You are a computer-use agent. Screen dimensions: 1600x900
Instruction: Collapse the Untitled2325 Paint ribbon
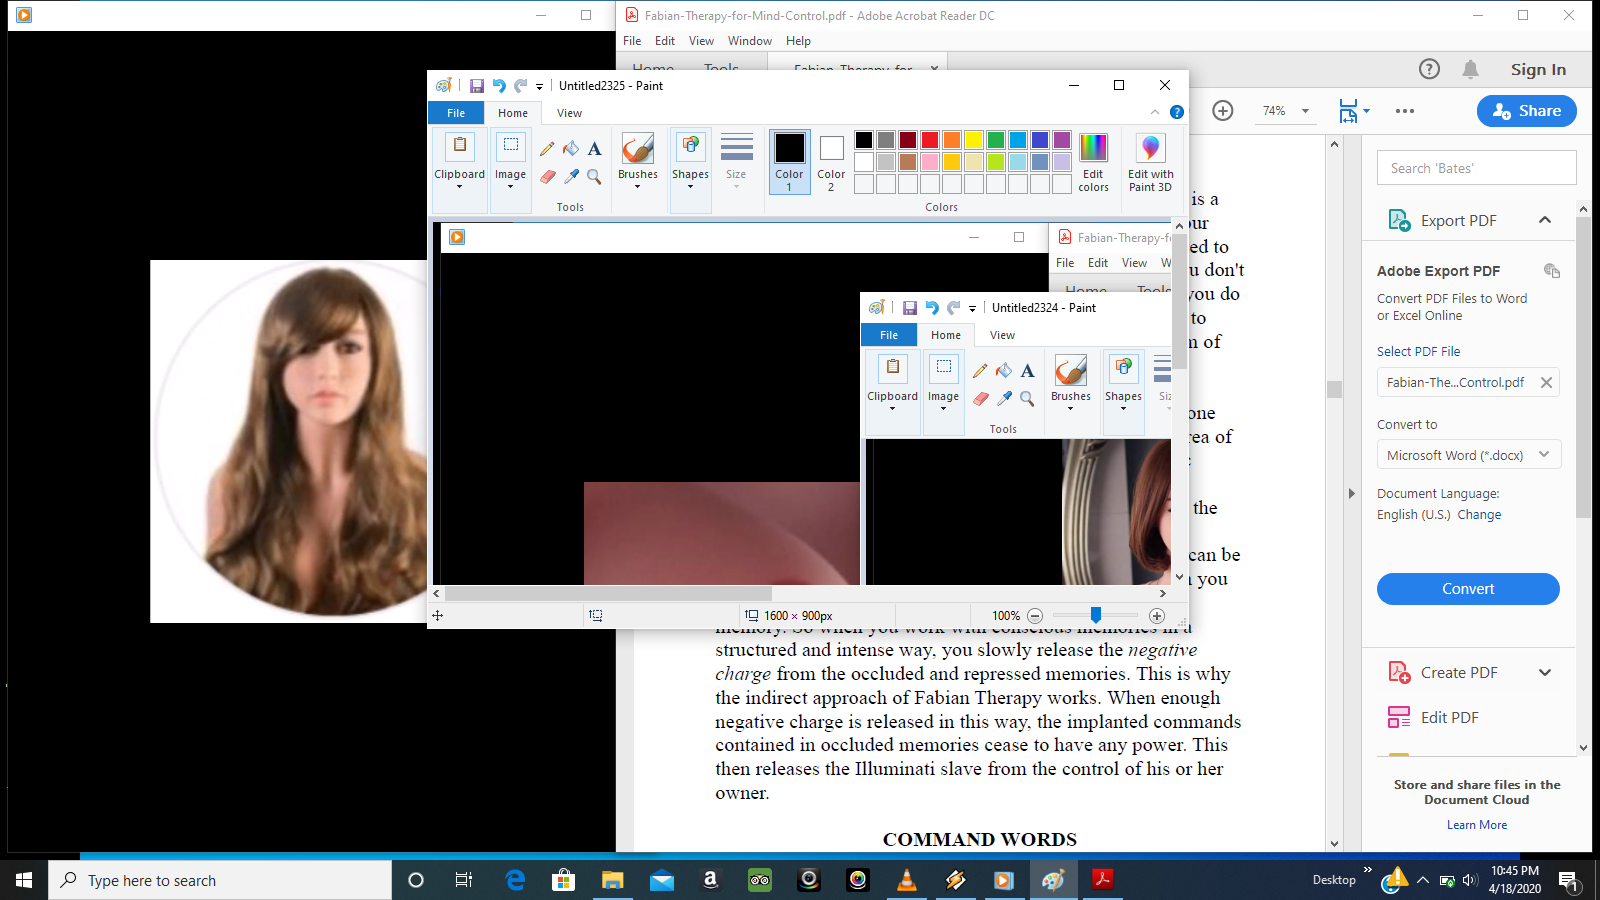pyautogui.click(x=1155, y=112)
